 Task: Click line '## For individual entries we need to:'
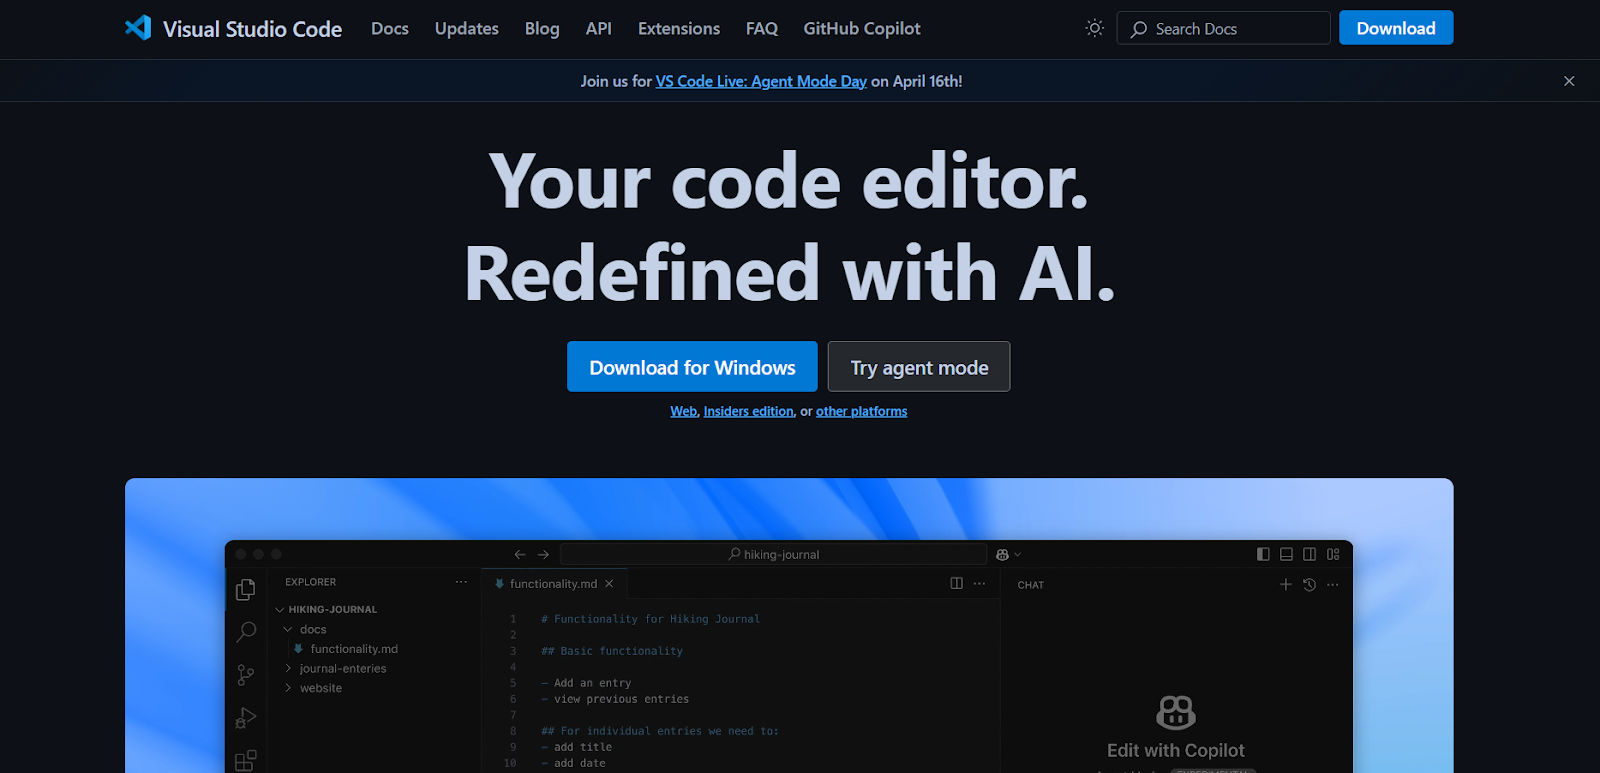click(x=660, y=731)
